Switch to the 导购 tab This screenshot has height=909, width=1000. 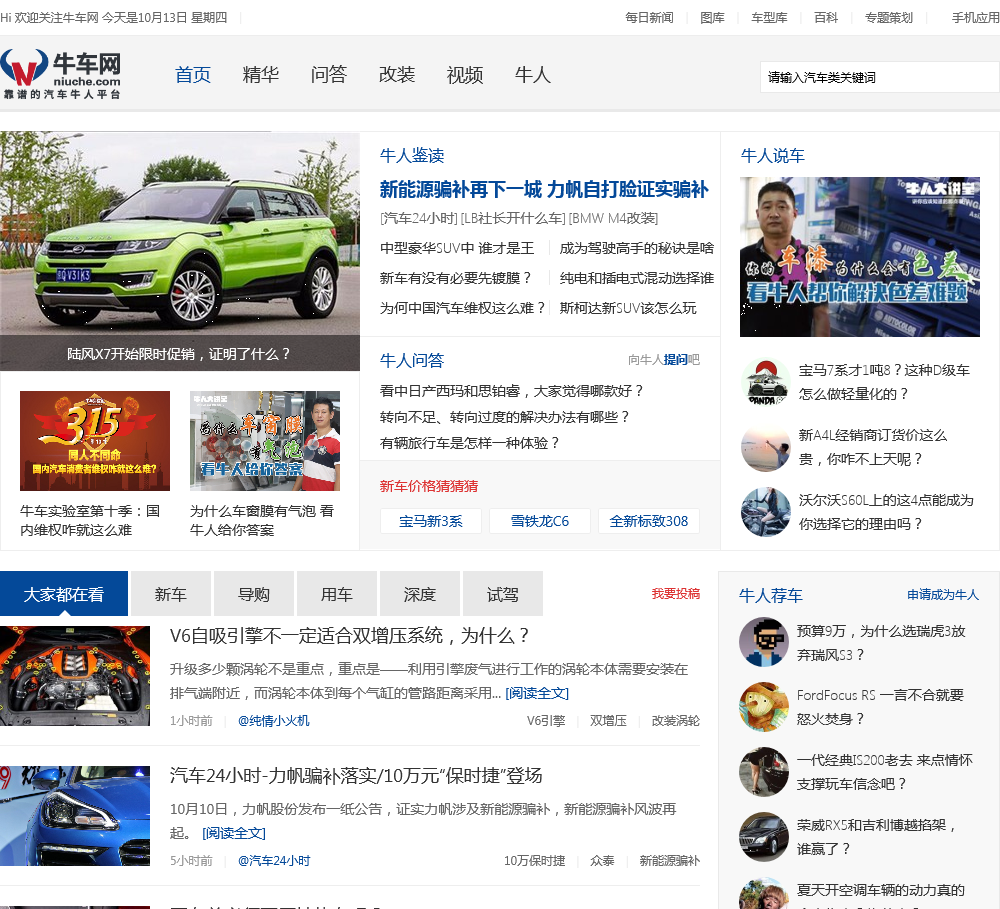(254, 594)
